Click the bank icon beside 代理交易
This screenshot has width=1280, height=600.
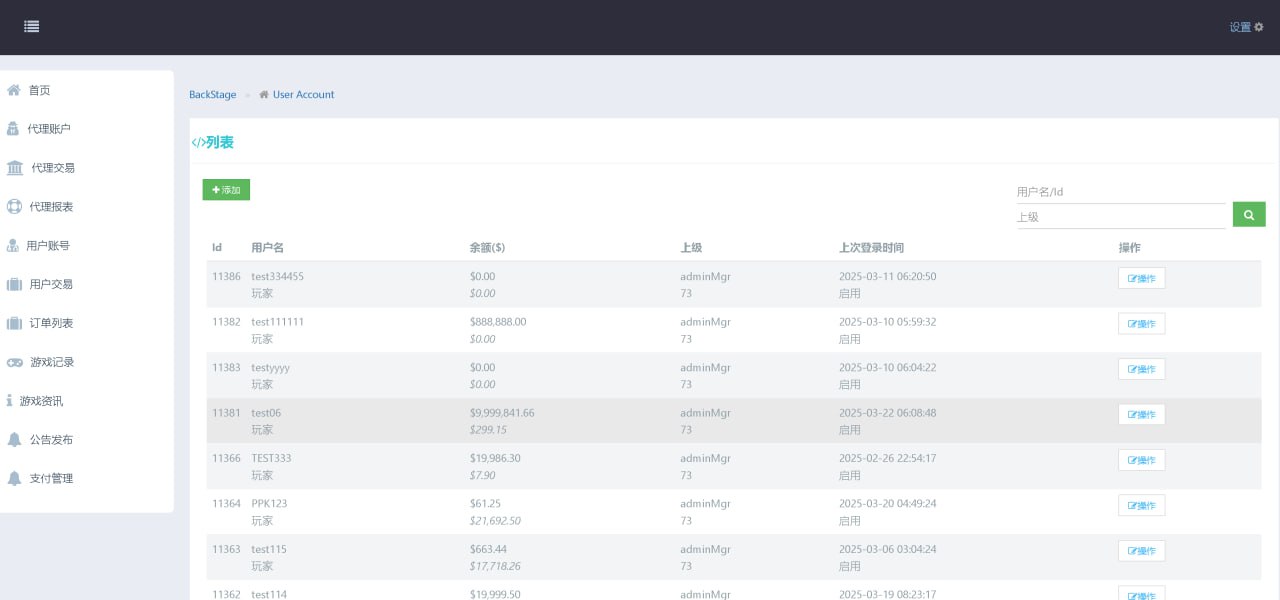point(15,167)
